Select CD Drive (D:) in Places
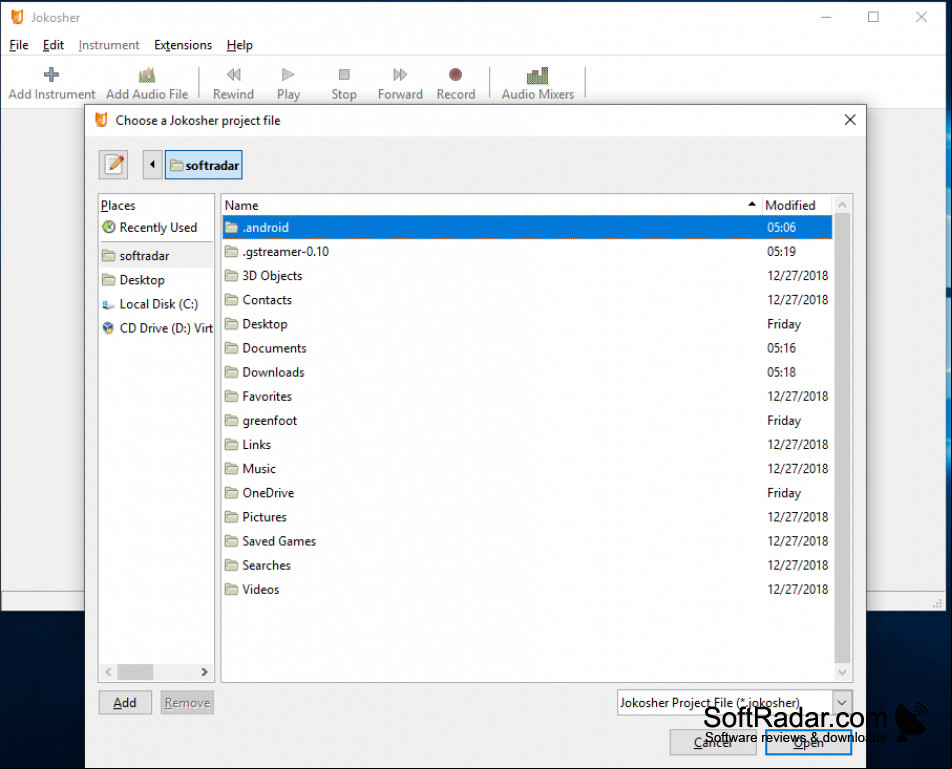The height and width of the screenshot is (769, 952). pos(157,328)
